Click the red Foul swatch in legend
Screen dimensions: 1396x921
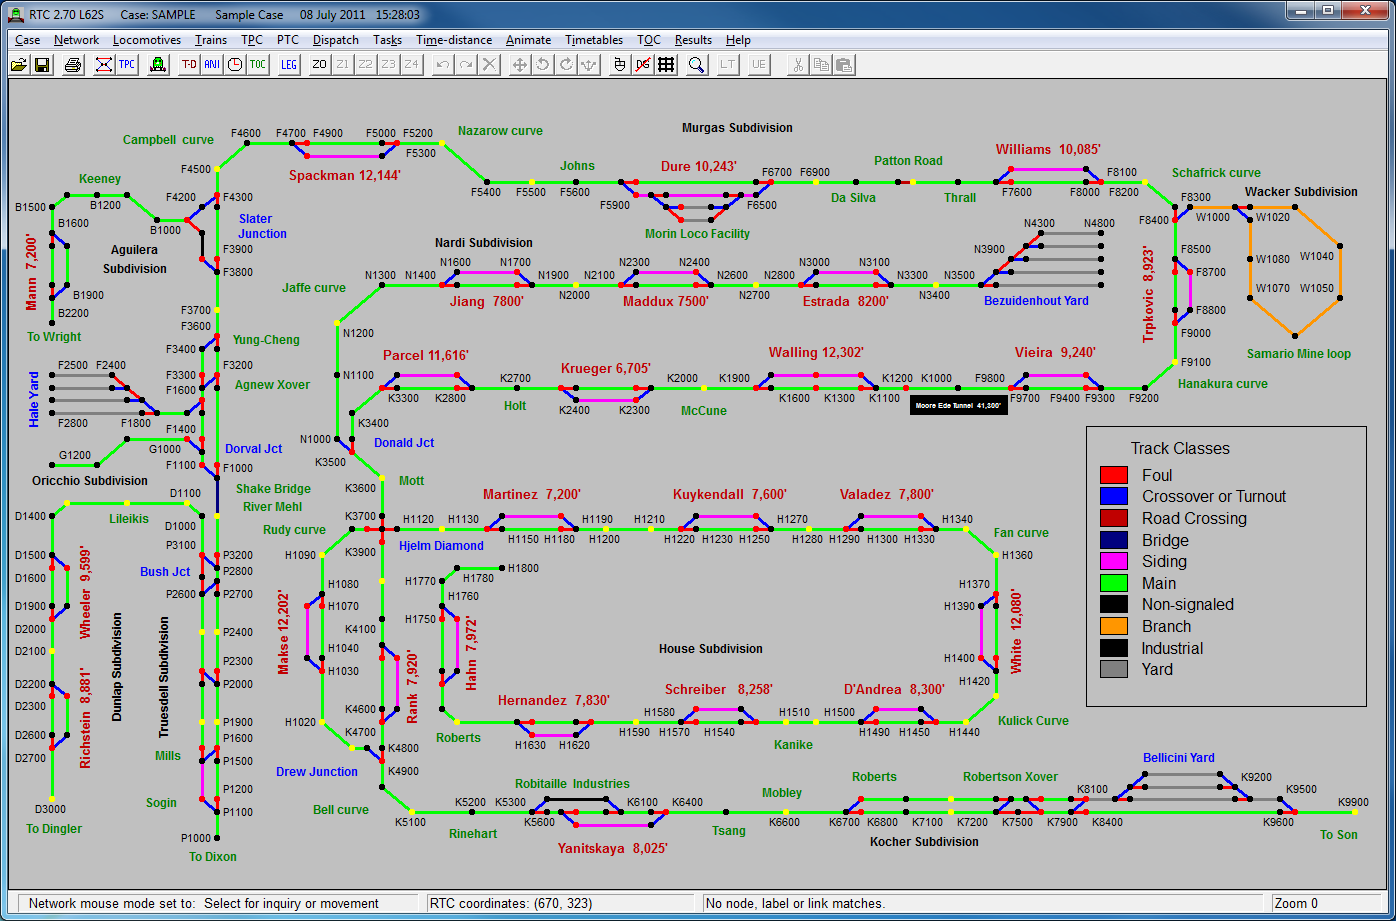(x=1114, y=475)
